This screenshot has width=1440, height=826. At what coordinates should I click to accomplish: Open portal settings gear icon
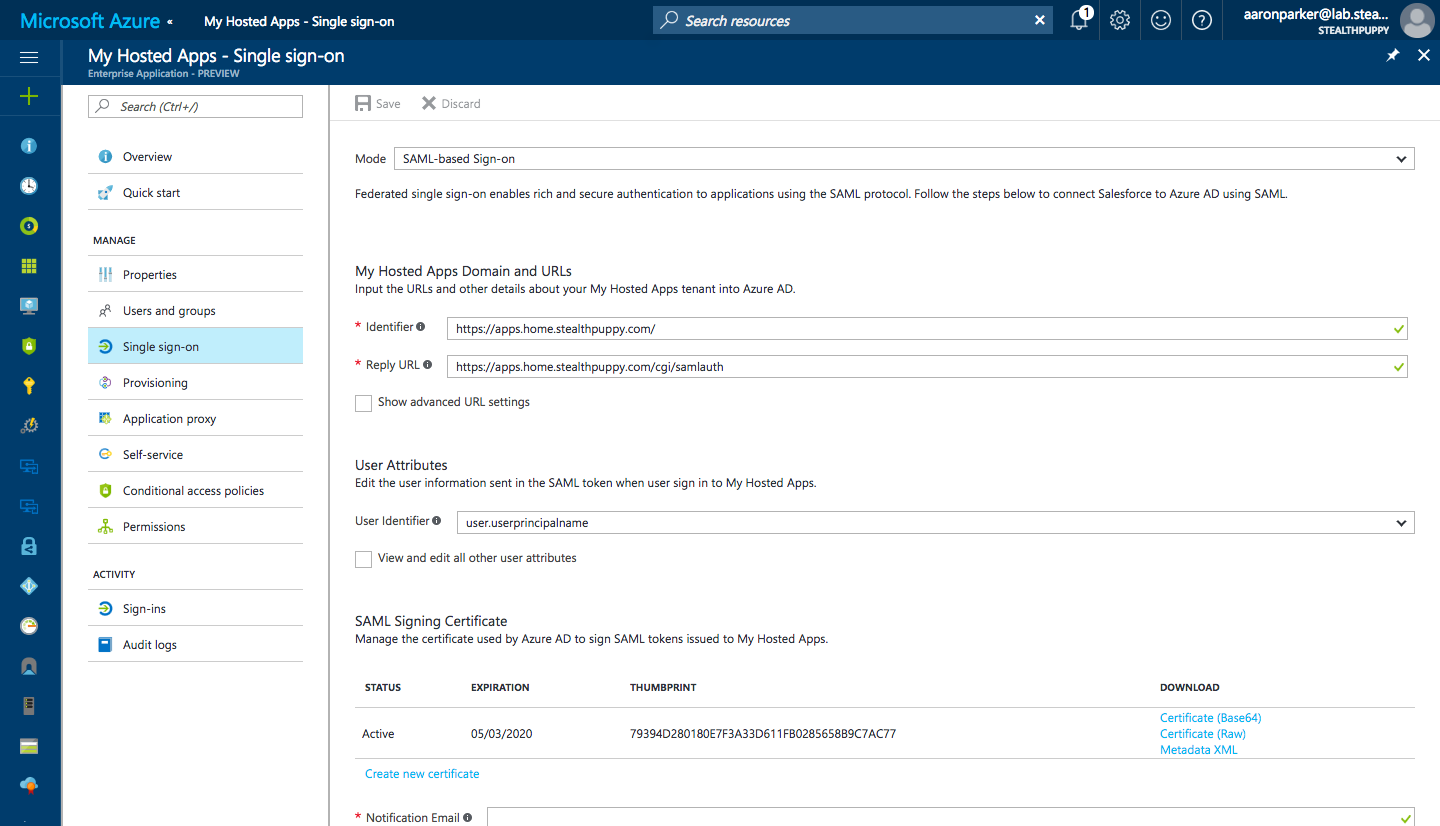(x=1120, y=20)
